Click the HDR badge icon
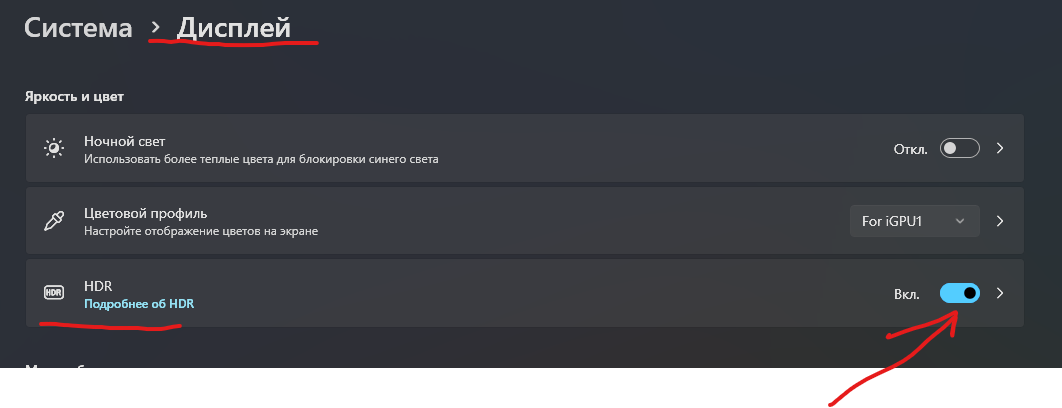1062x408 pixels. coord(54,293)
